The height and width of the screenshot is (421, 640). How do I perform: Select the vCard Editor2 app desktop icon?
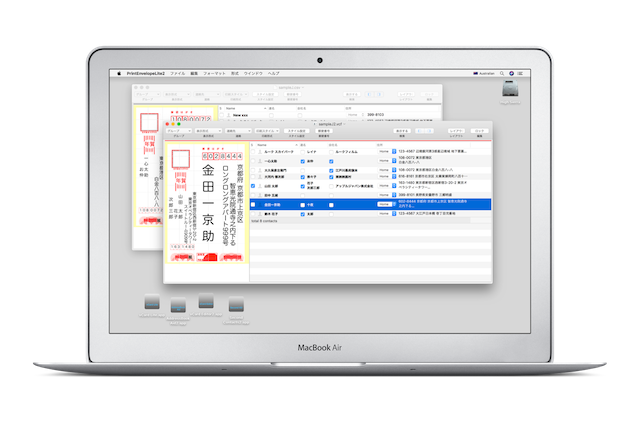point(206,302)
